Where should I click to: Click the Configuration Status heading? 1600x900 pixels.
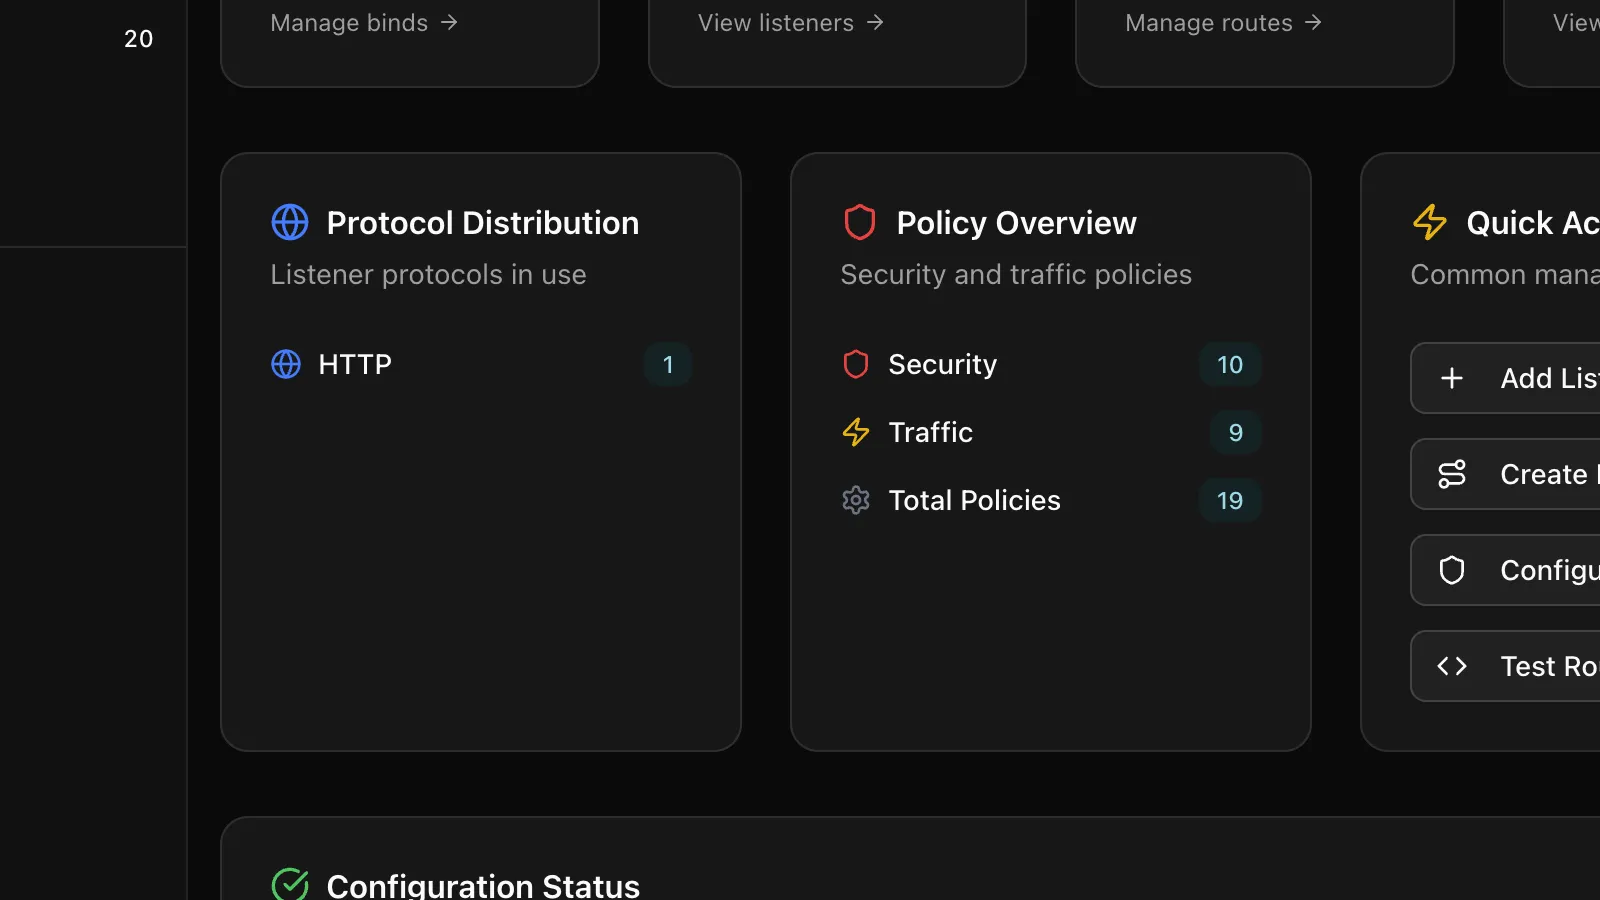click(x=483, y=884)
